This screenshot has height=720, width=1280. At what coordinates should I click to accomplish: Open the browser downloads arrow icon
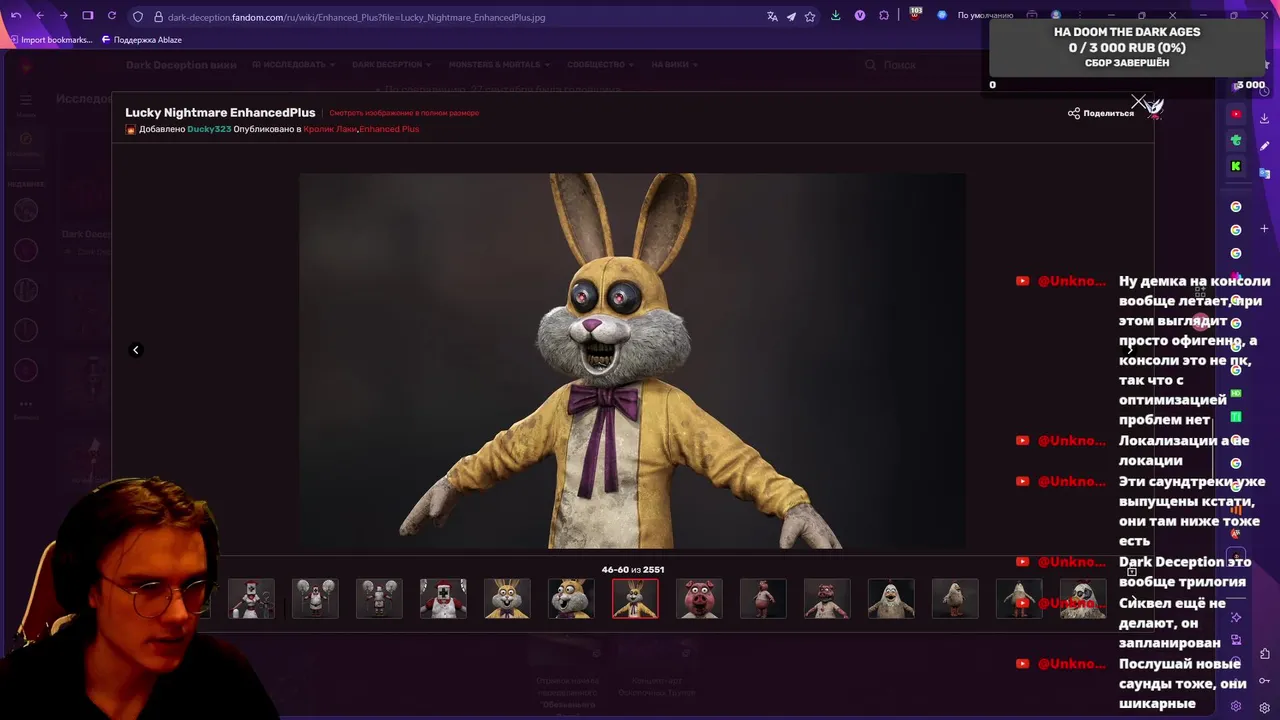coord(836,16)
